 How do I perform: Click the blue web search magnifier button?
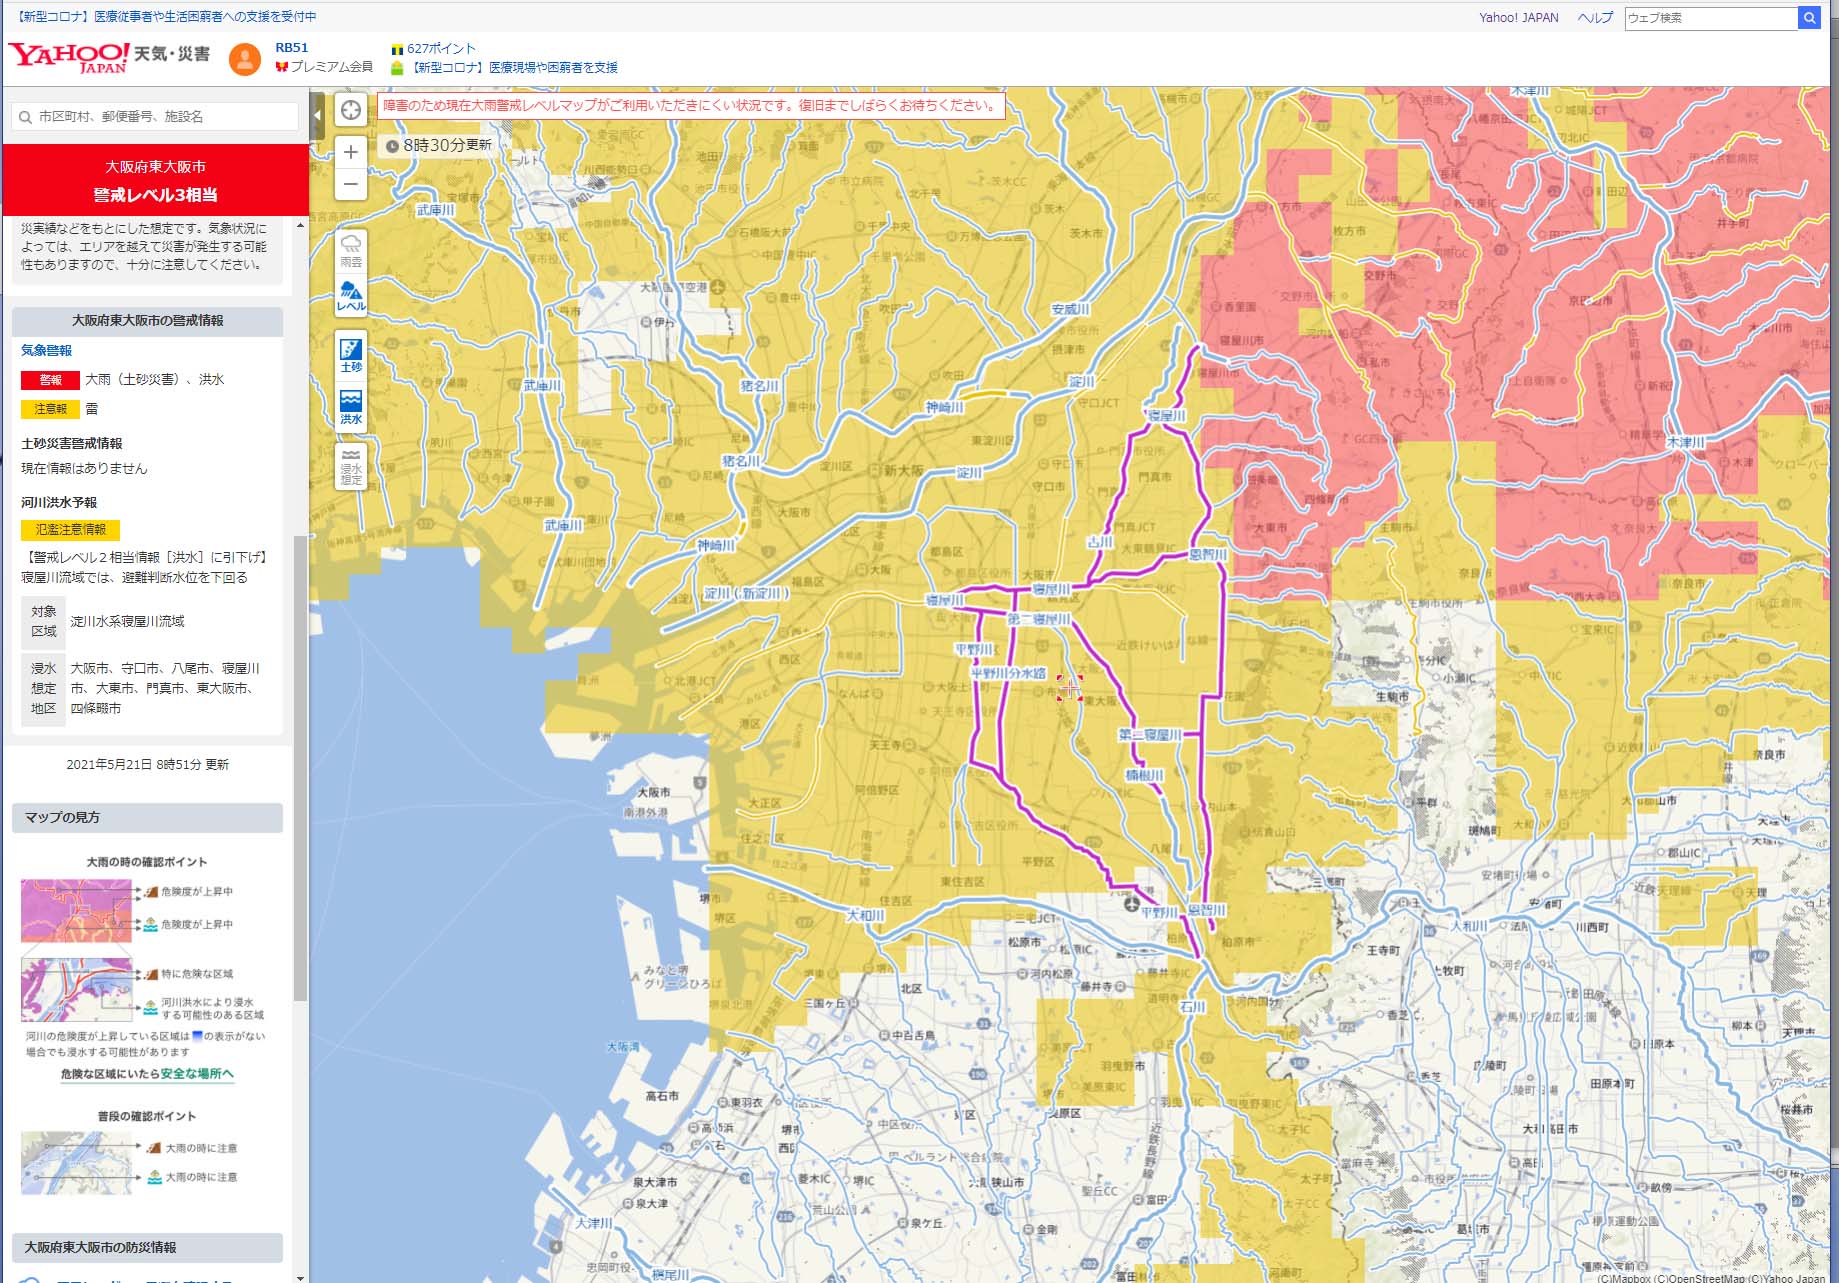click(1808, 18)
